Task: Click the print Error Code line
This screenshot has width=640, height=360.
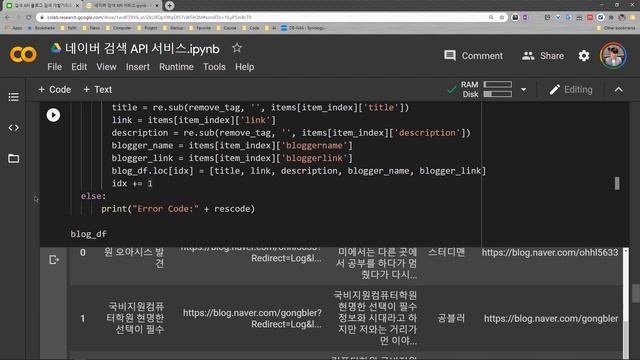Action: pos(178,209)
